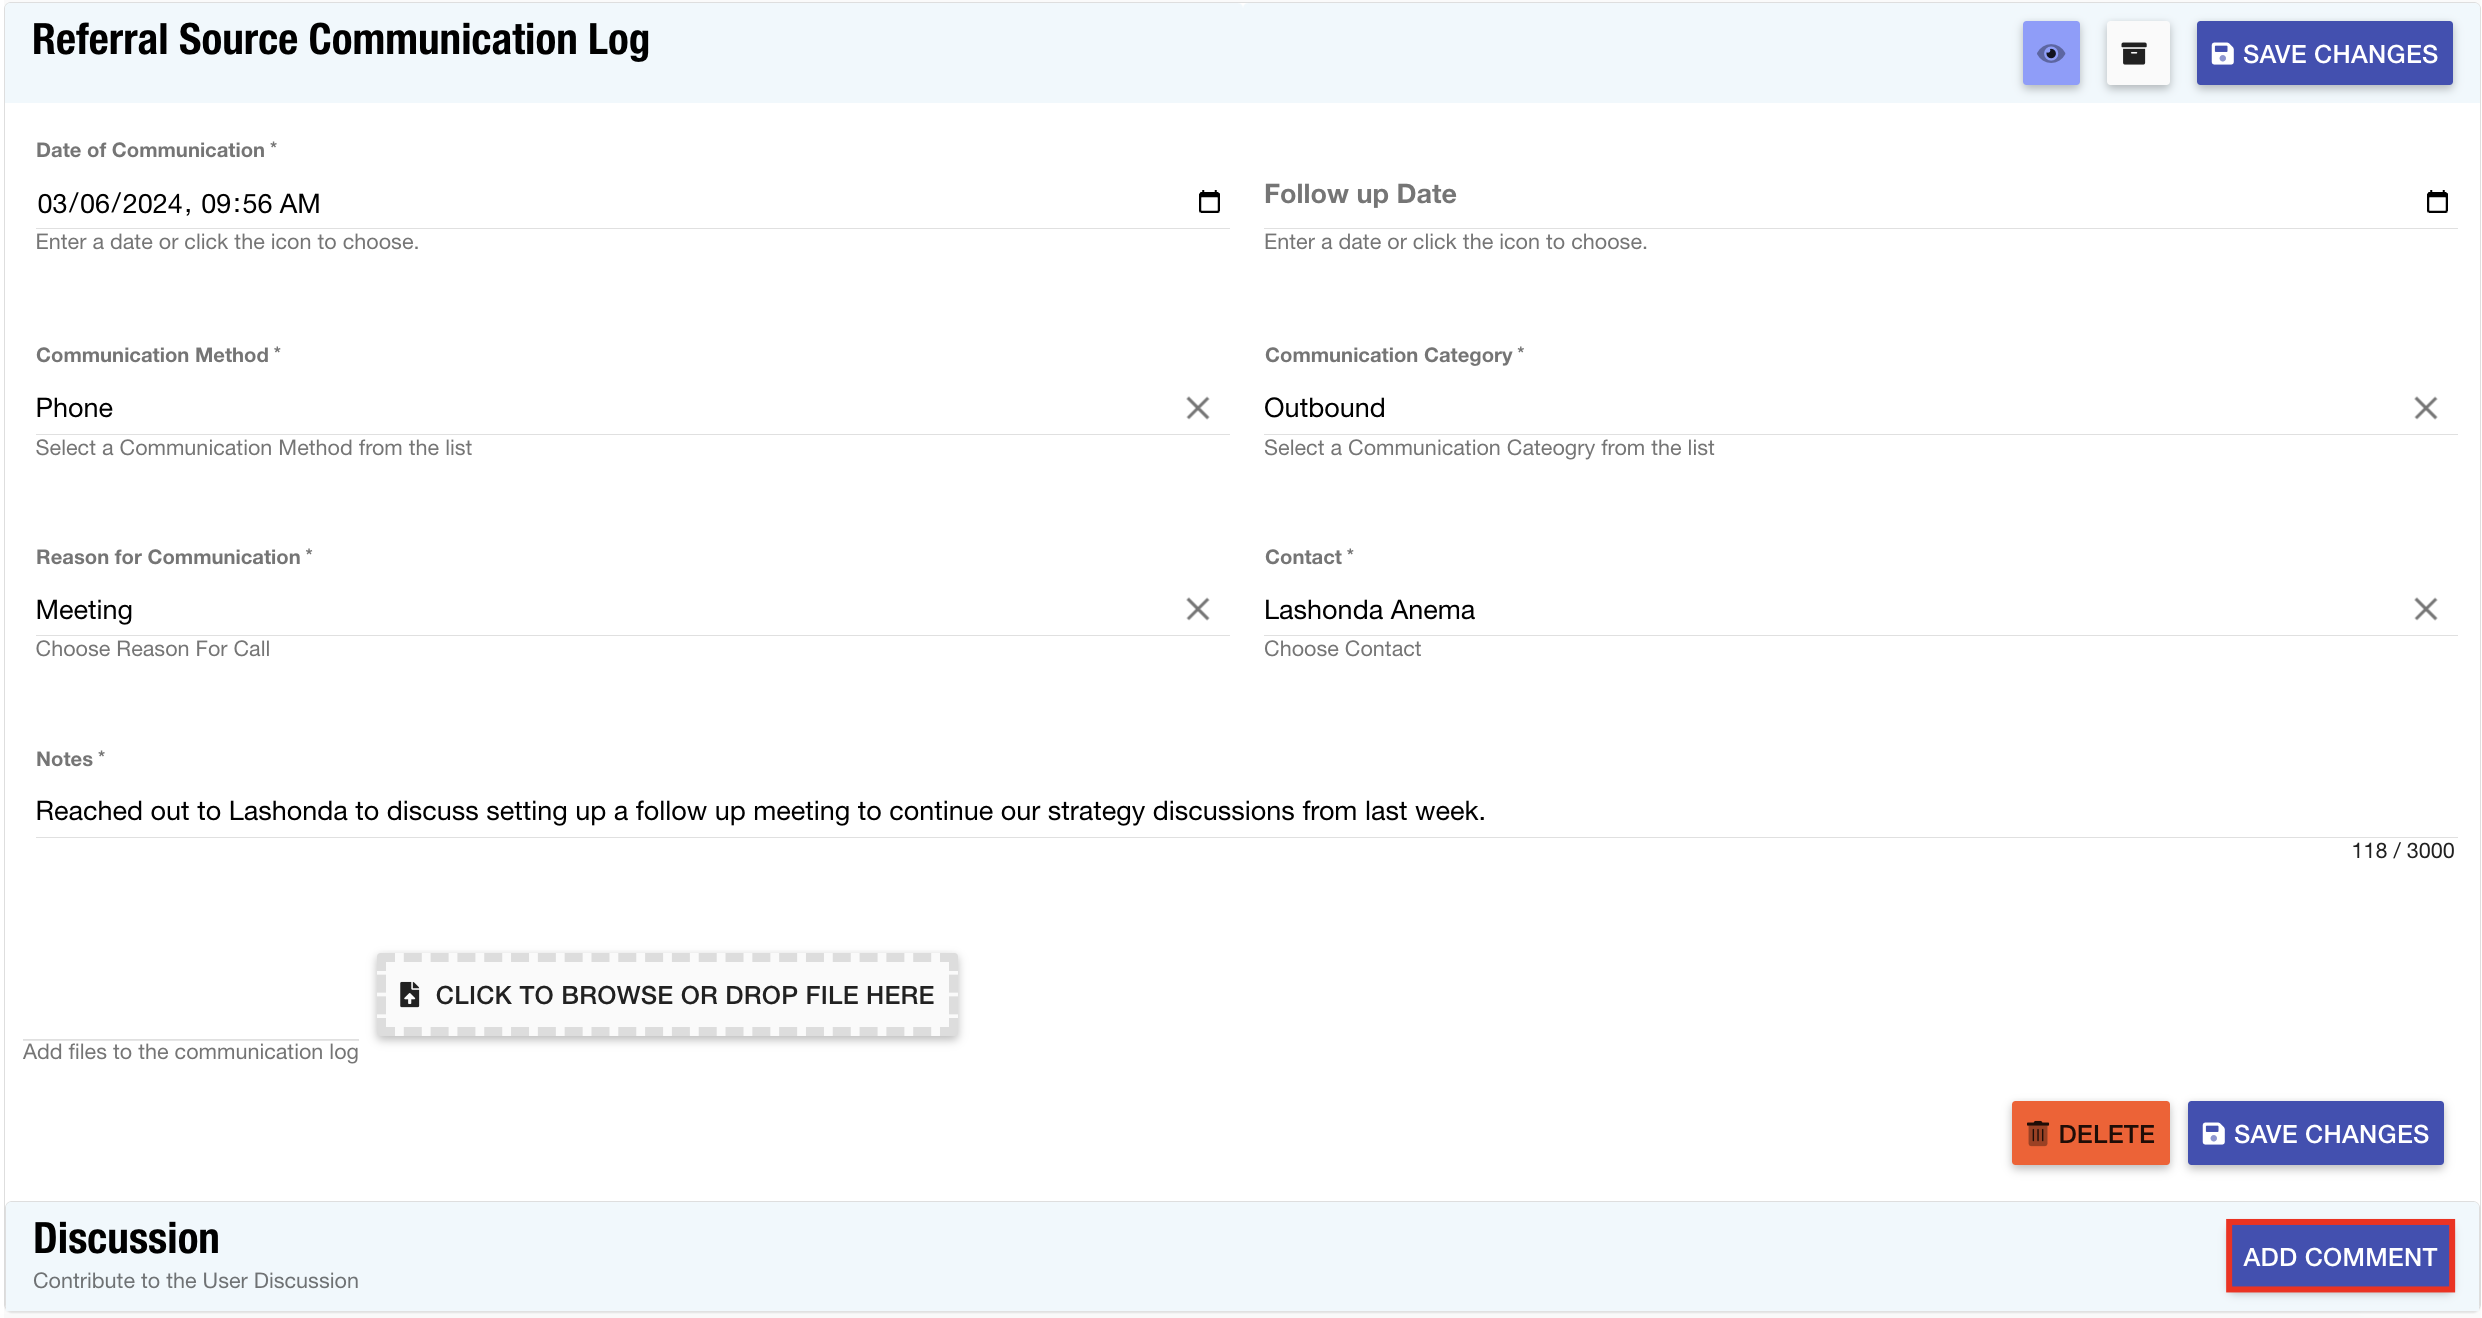Remove Lashonda Anema contact selection
Screen dimensions: 2482x1318
tap(2424, 609)
